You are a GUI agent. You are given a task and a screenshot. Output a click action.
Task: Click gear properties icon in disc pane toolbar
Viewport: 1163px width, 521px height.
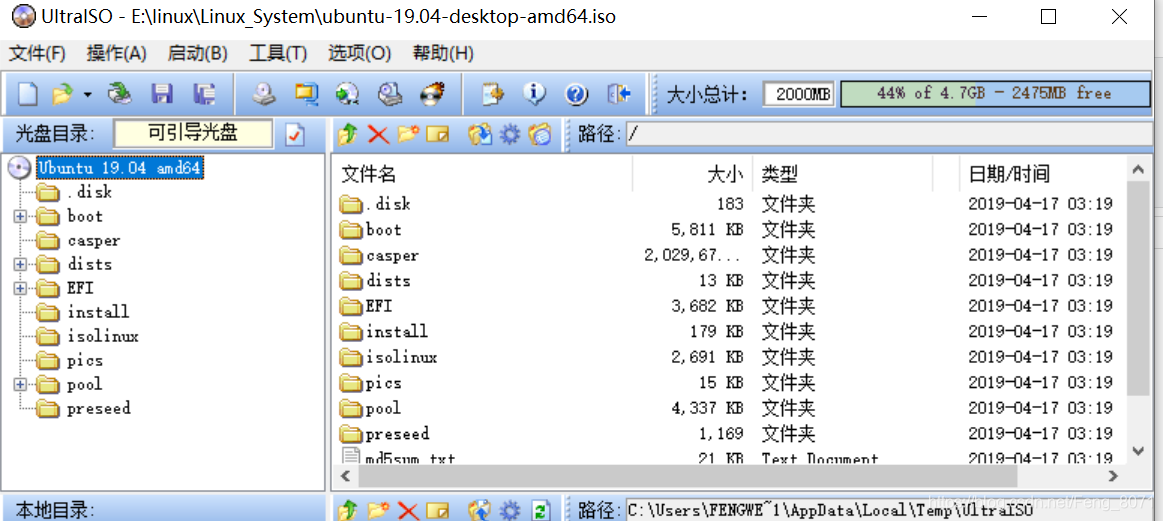510,134
